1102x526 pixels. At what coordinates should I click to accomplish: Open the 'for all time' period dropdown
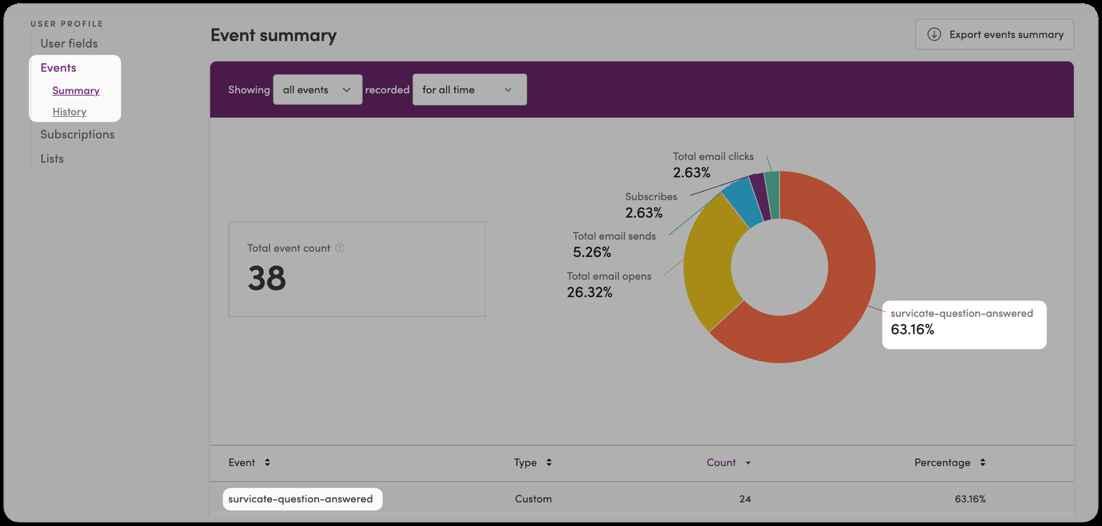click(469, 90)
